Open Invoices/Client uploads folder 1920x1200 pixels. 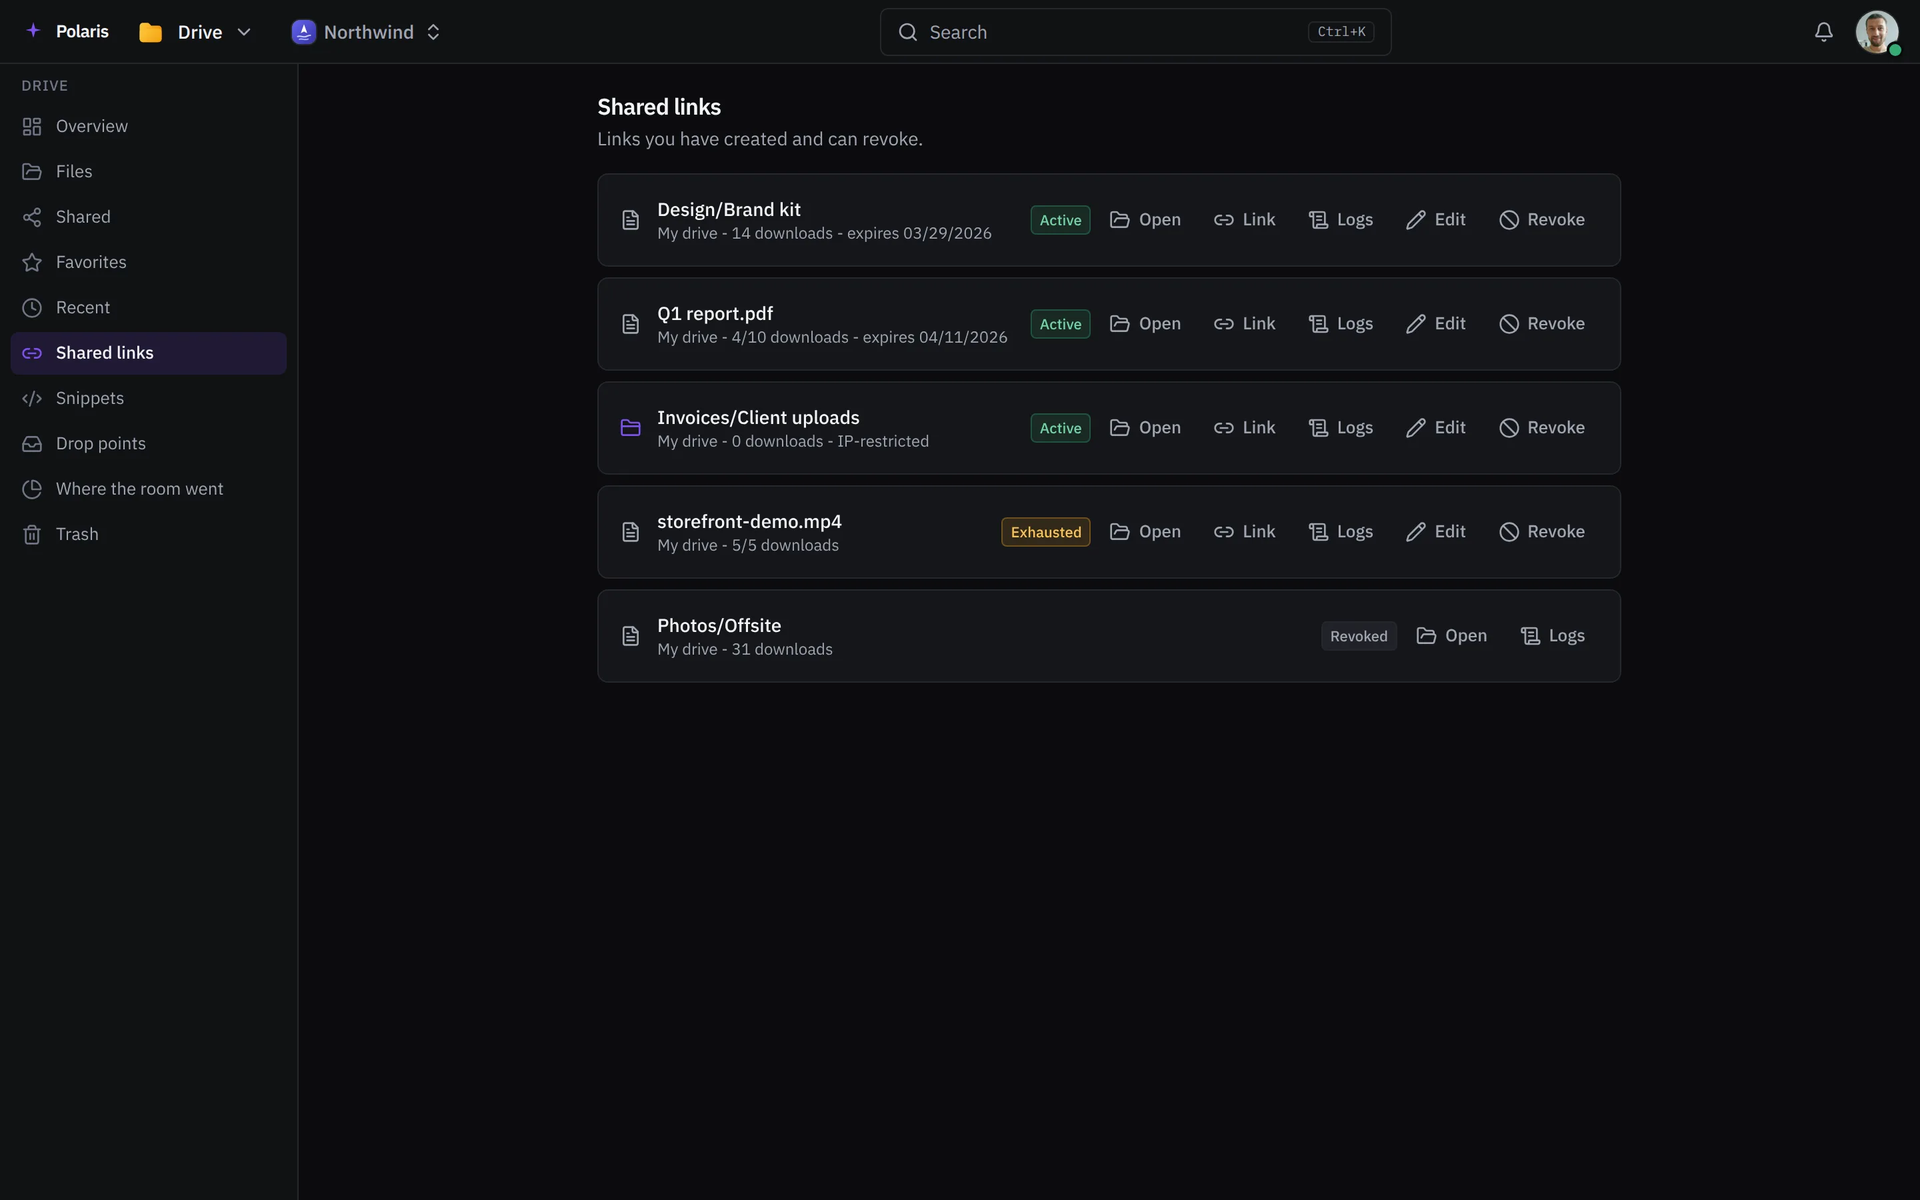tap(1145, 428)
